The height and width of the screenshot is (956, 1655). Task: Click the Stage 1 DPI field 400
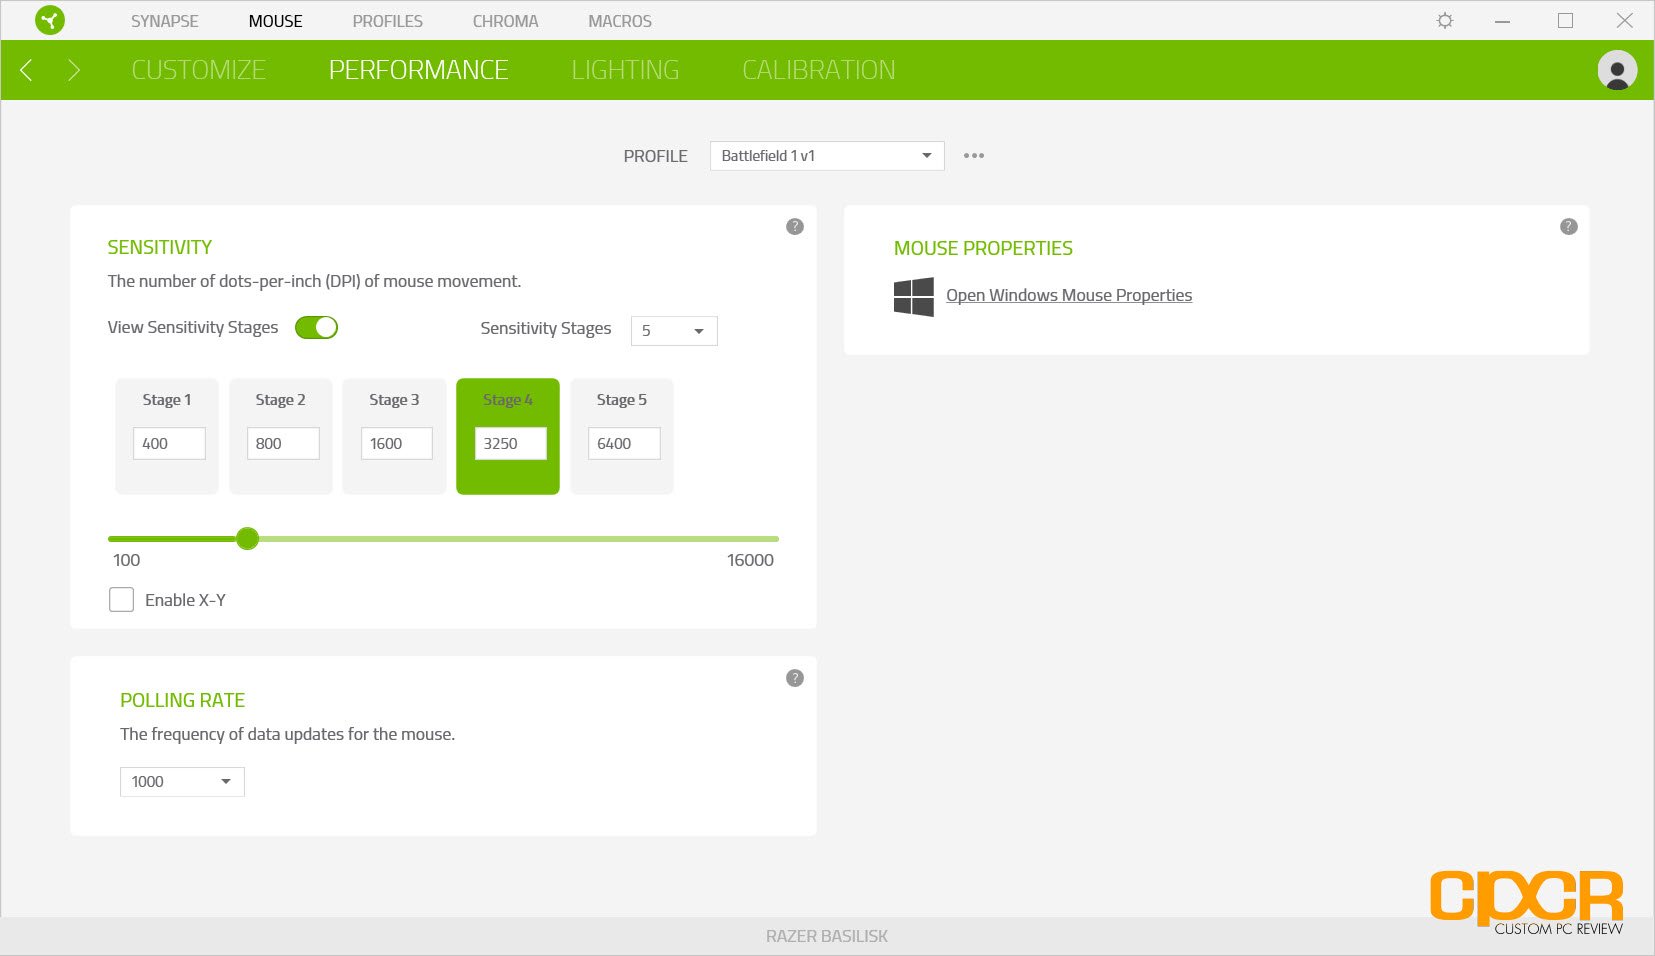(x=169, y=444)
